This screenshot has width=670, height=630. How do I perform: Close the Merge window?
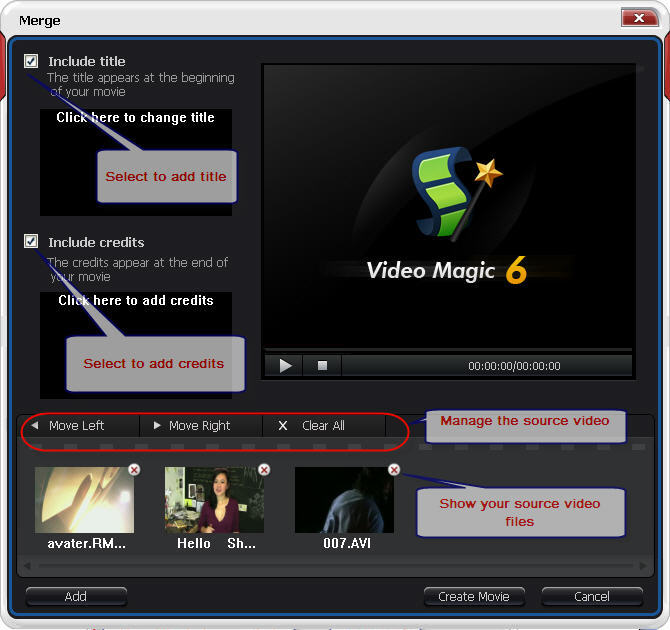tap(639, 18)
